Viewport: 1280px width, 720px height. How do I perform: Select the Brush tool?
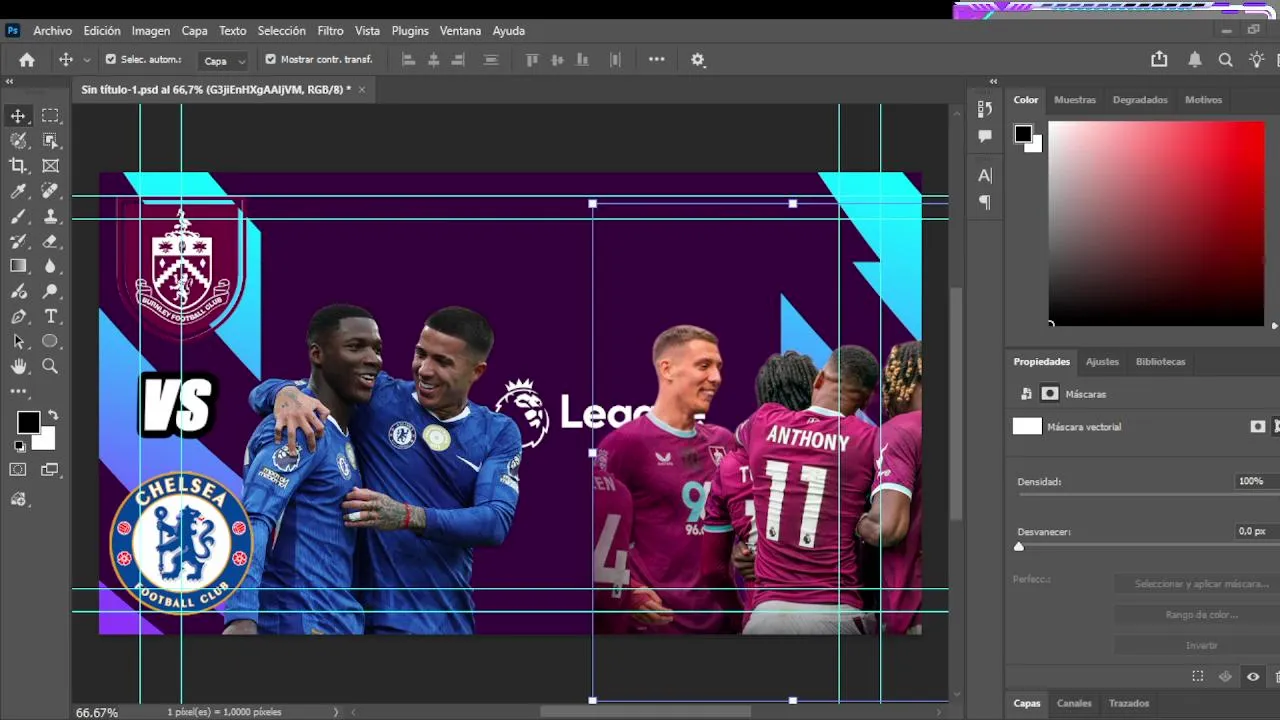pyautogui.click(x=18, y=216)
